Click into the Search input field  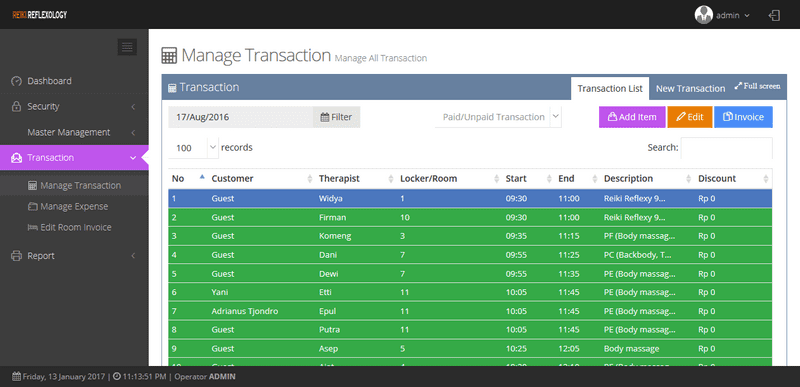pyautogui.click(x=727, y=148)
